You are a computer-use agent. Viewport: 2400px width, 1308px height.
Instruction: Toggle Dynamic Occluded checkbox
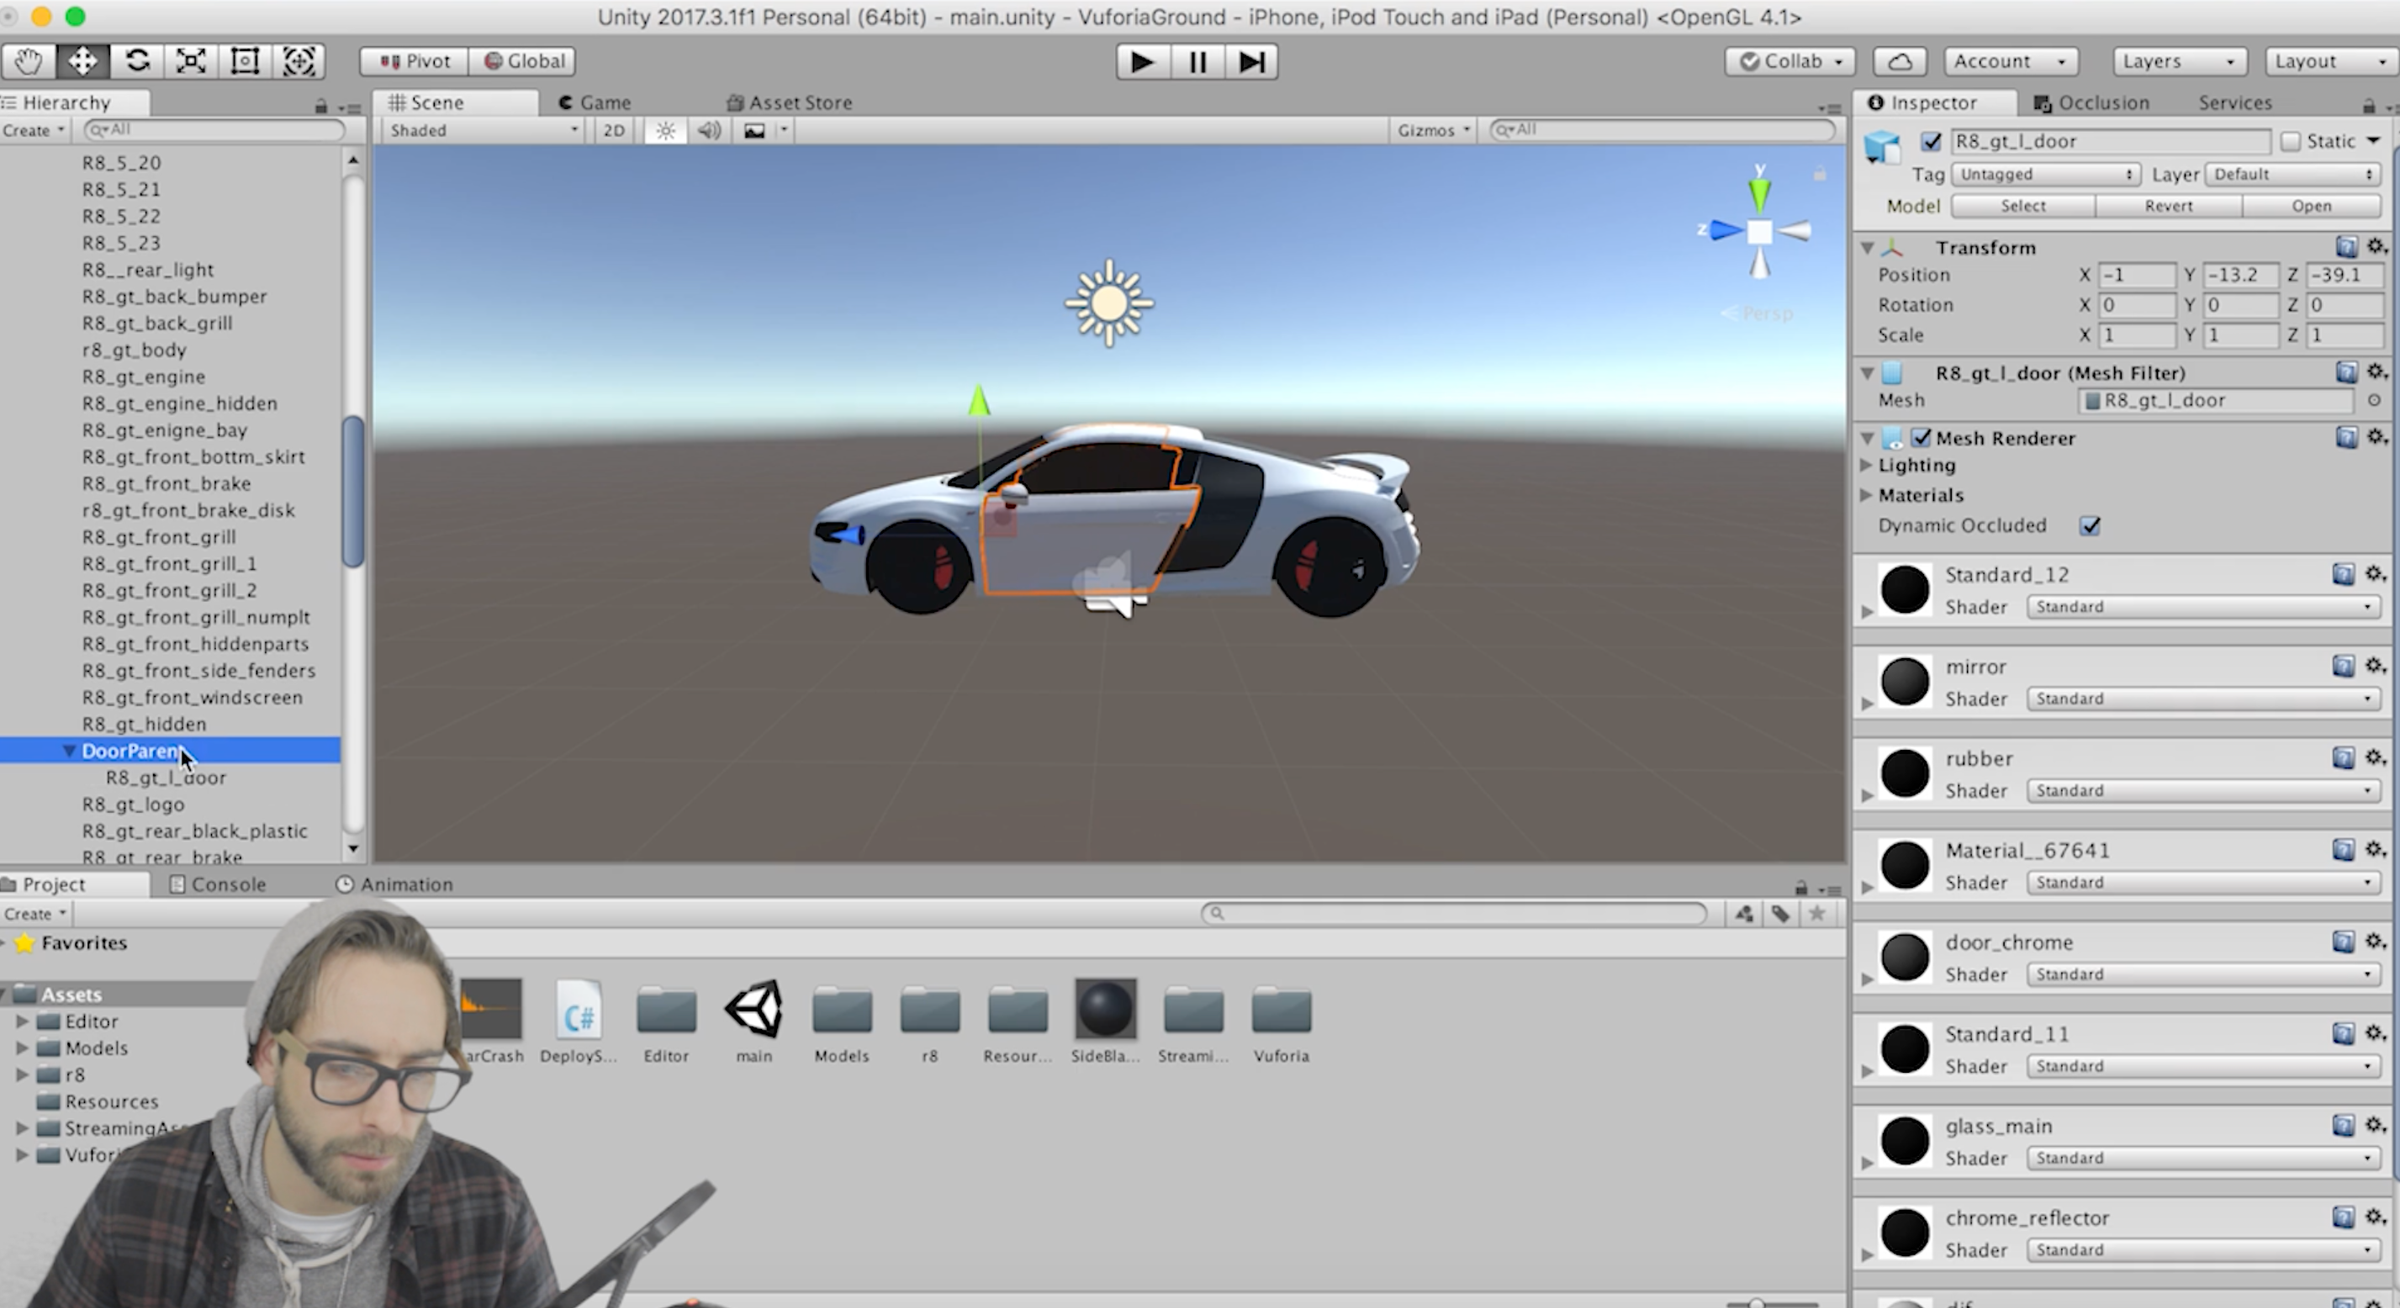tap(2090, 526)
